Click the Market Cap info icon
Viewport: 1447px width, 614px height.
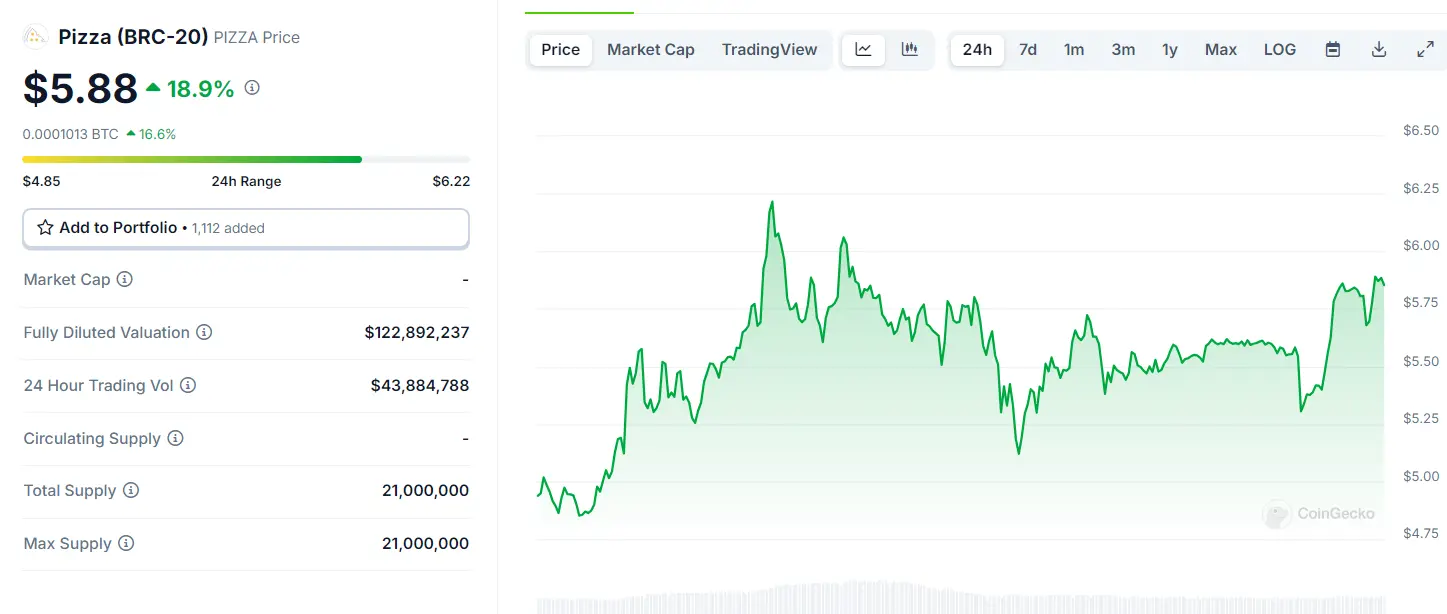click(125, 279)
